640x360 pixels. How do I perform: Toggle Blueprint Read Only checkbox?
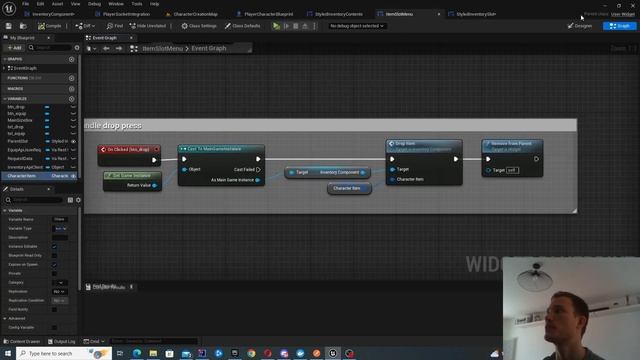coord(54,256)
